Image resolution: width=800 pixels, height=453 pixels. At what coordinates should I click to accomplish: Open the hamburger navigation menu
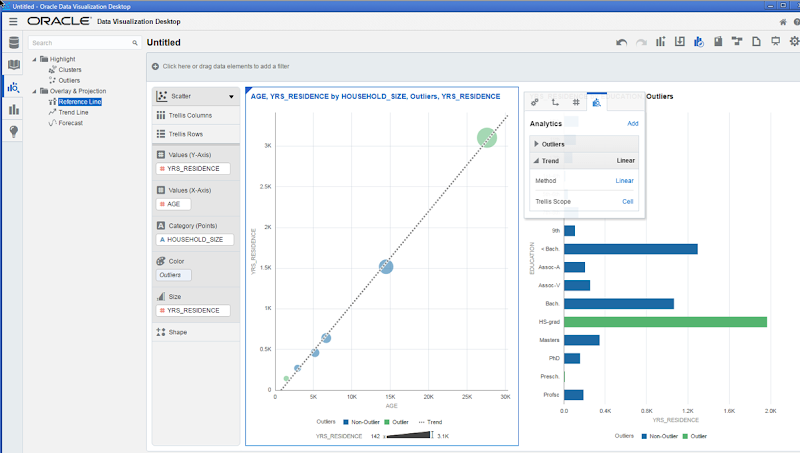pos(13,21)
